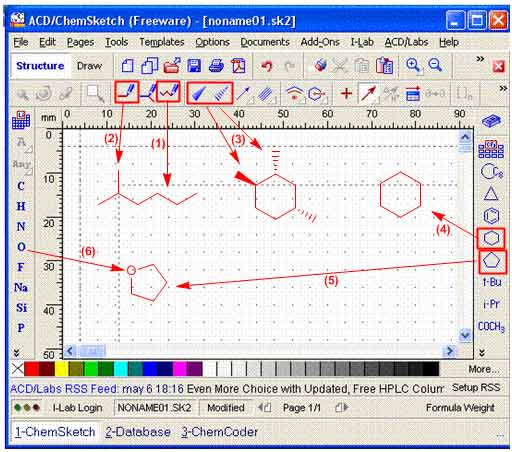Pick the red color swatch
This screenshot has width=512, height=452.
pos(31,369)
